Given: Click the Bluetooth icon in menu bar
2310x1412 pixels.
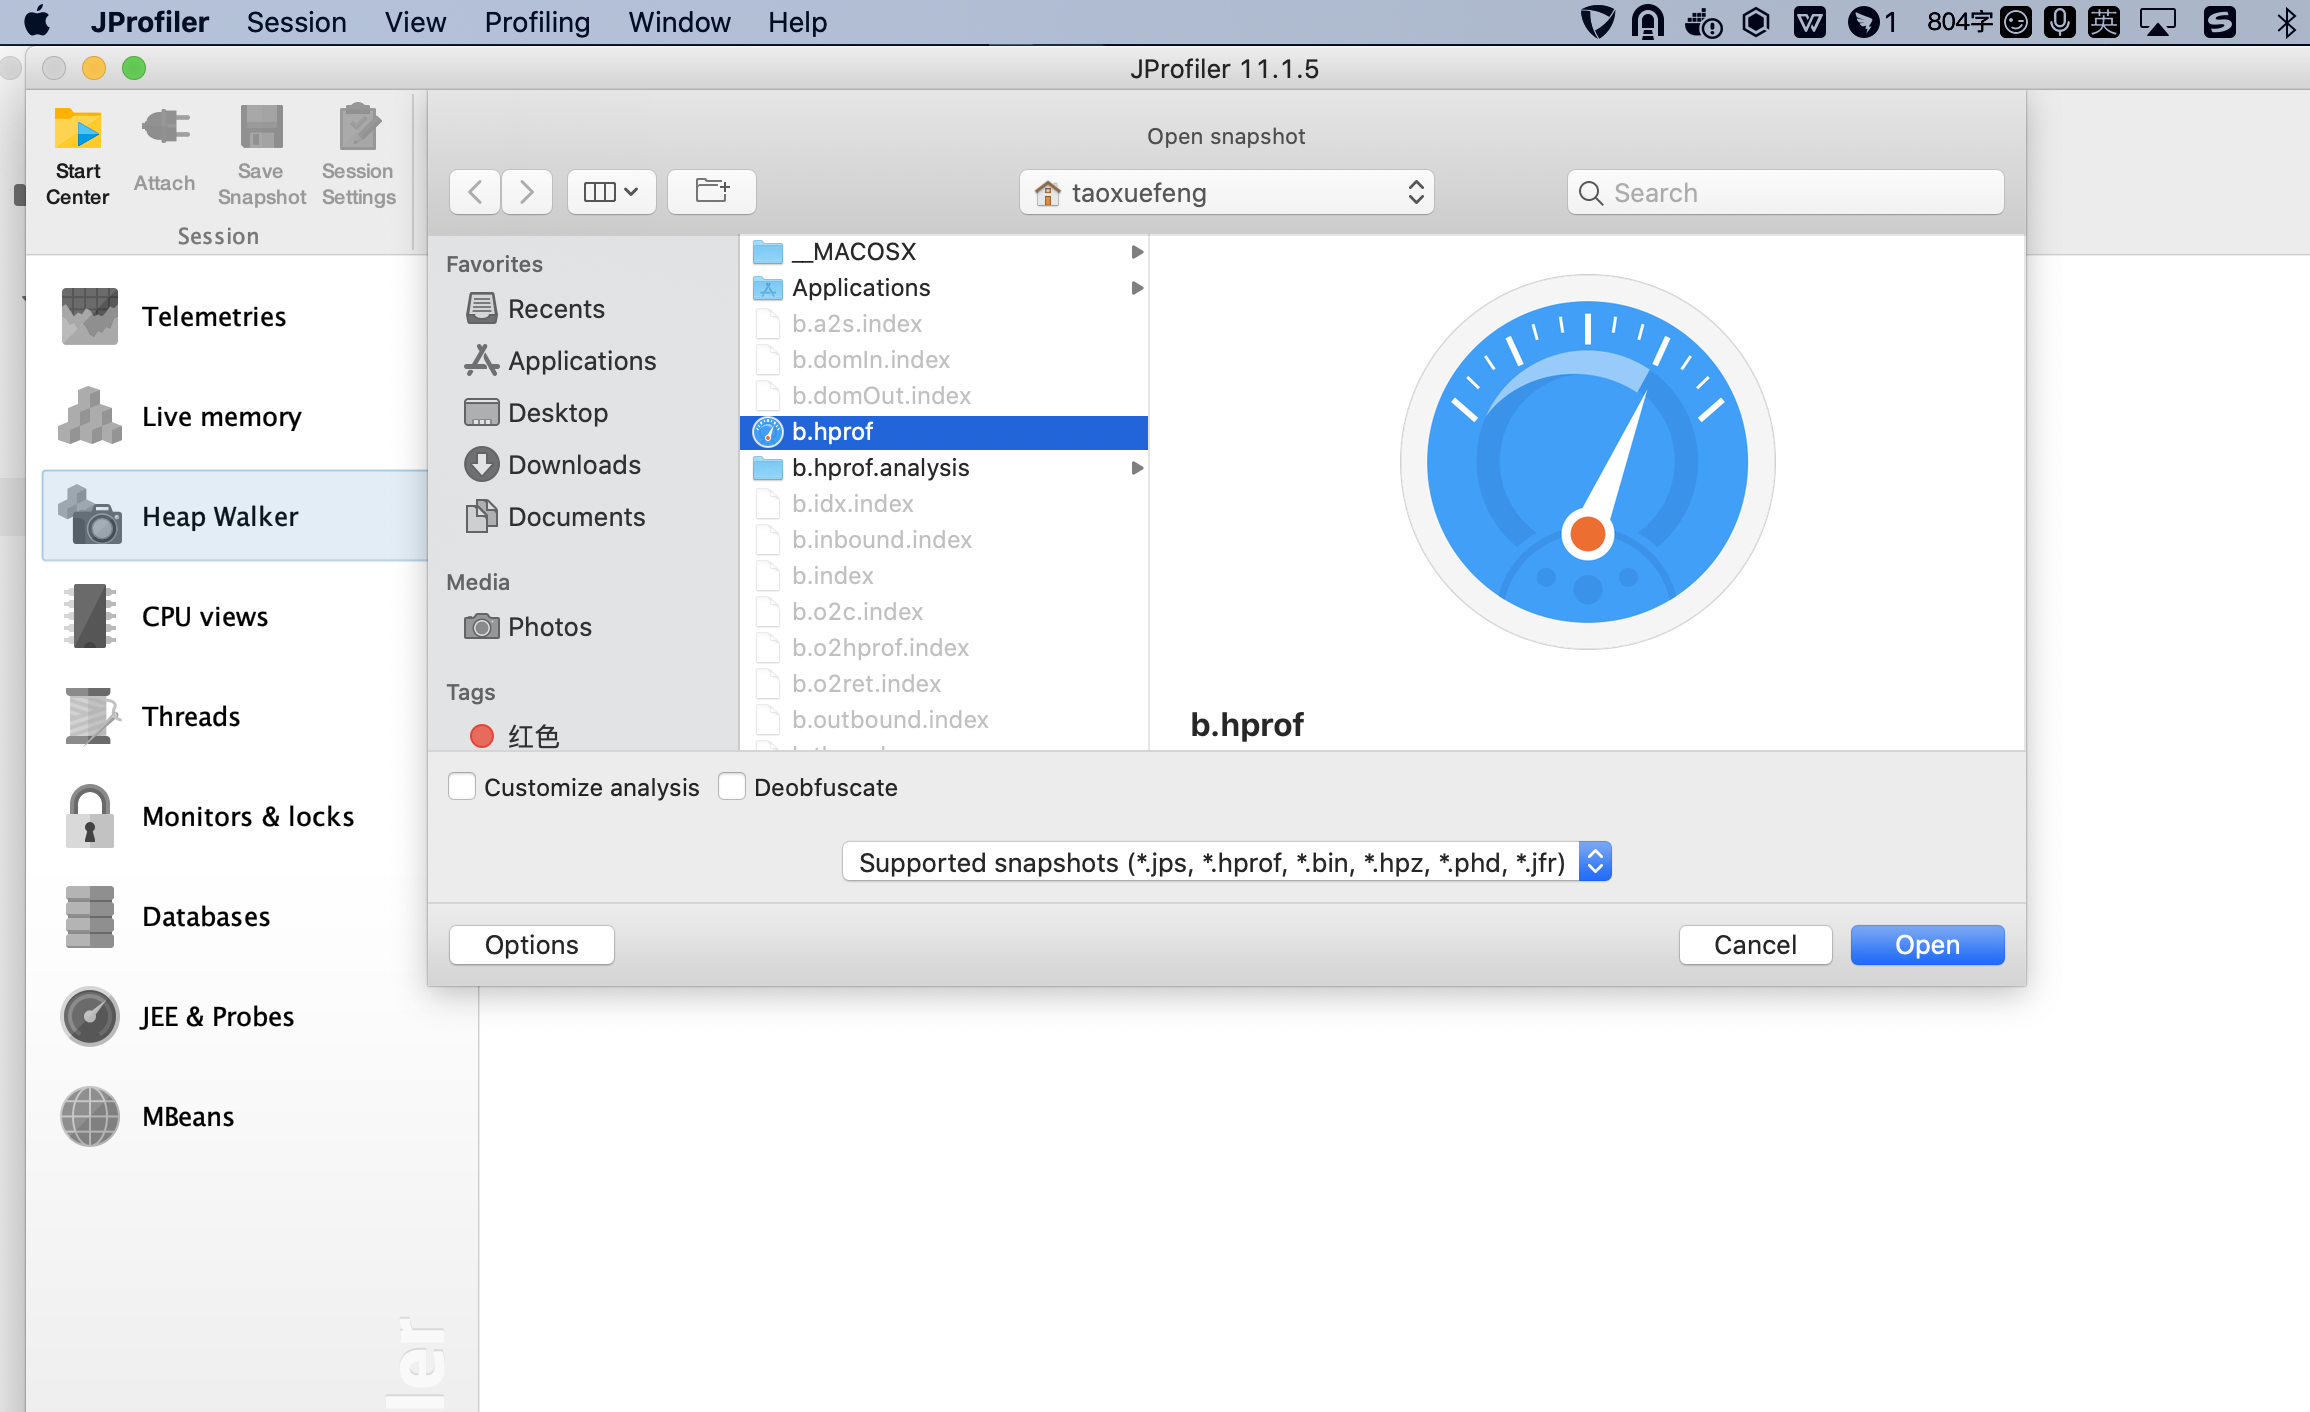Looking at the screenshot, I should (2286, 22).
